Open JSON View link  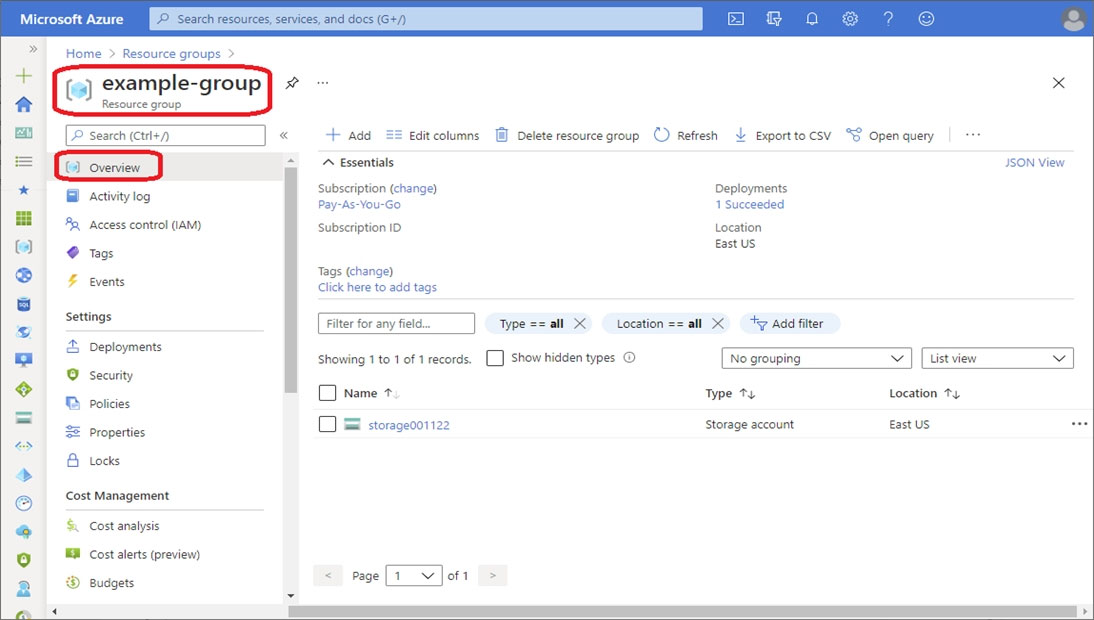(x=1034, y=162)
